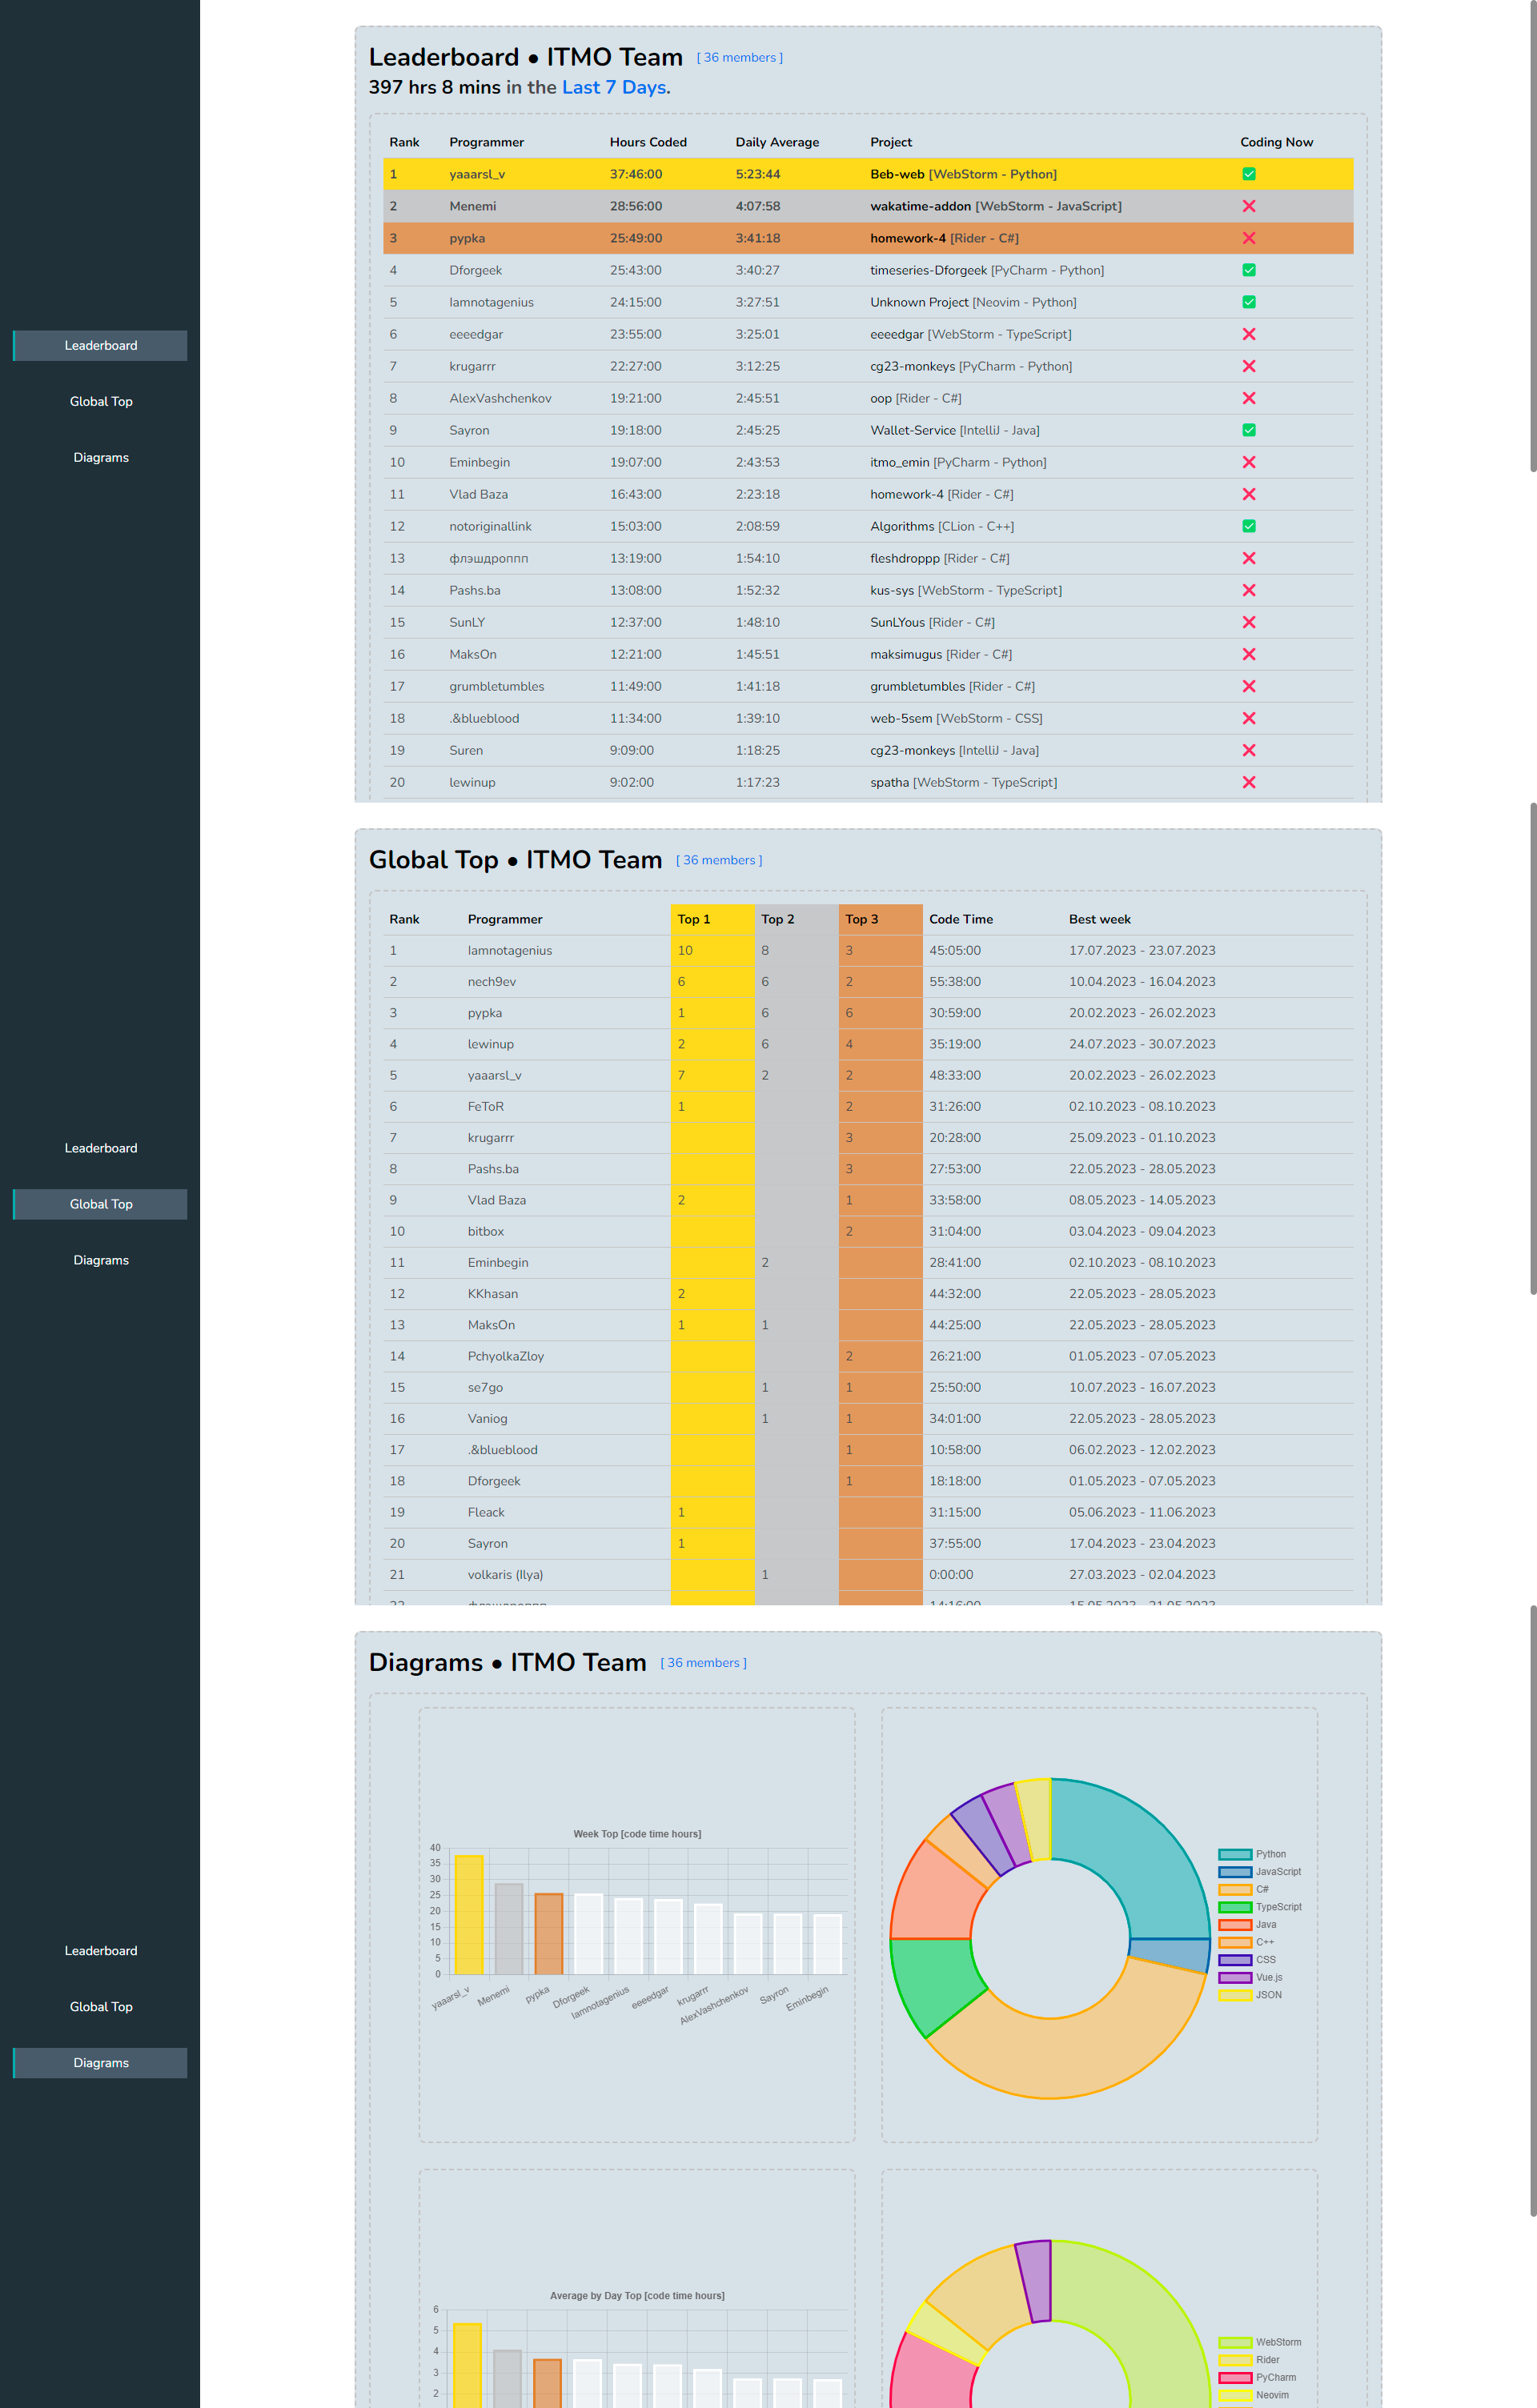Click green check for lamnotagenius row
Screen dimensions: 1537x2408
1248,302
